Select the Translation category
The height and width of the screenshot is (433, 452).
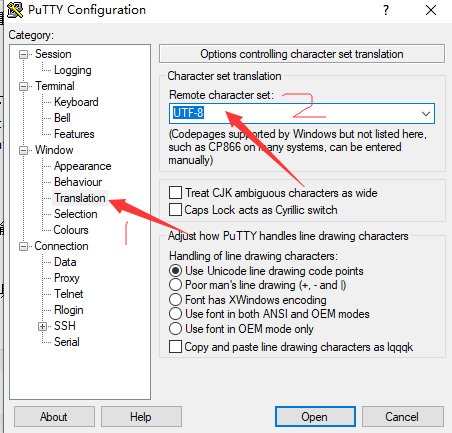(x=80, y=198)
